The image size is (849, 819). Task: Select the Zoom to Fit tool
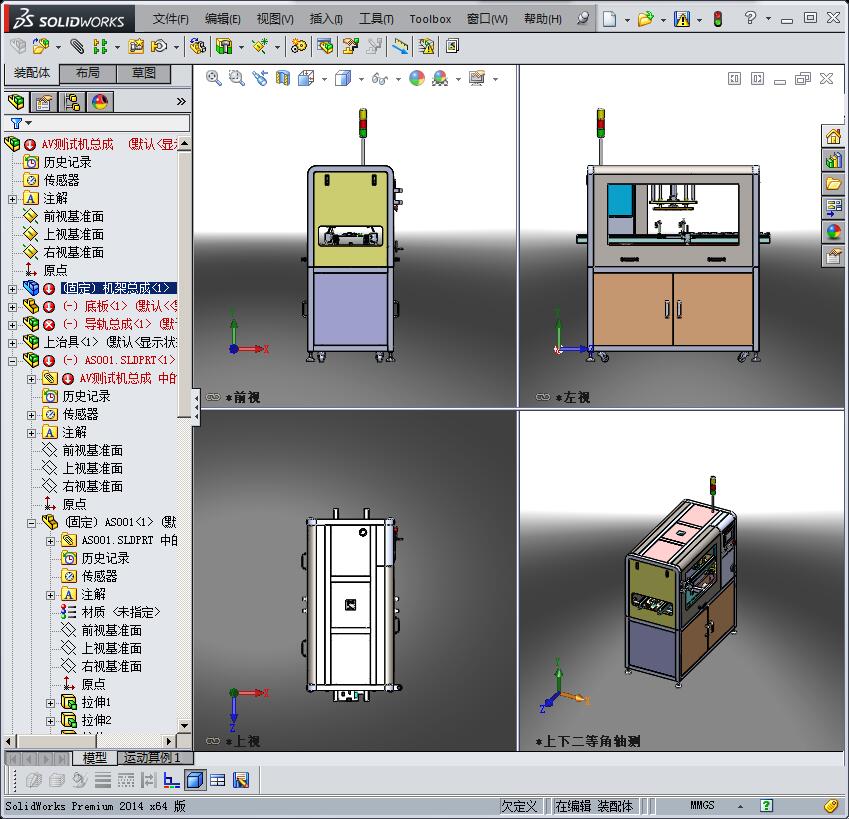coord(212,78)
